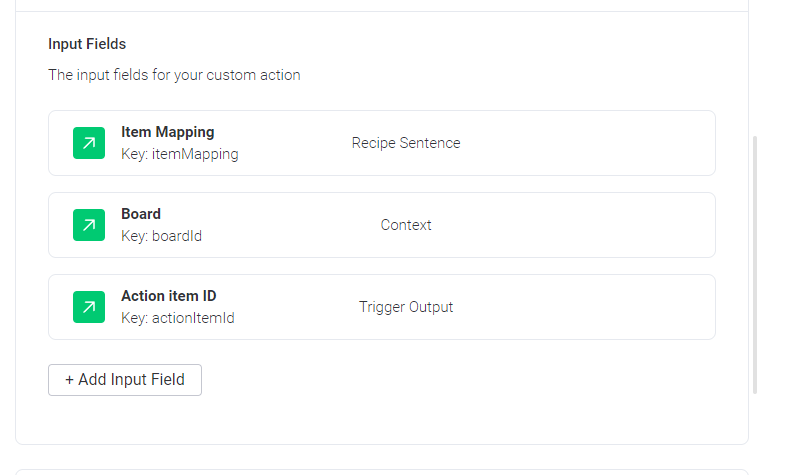Click the Key: boardId text
Viewport: 794px width, 475px height.
tap(161, 236)
